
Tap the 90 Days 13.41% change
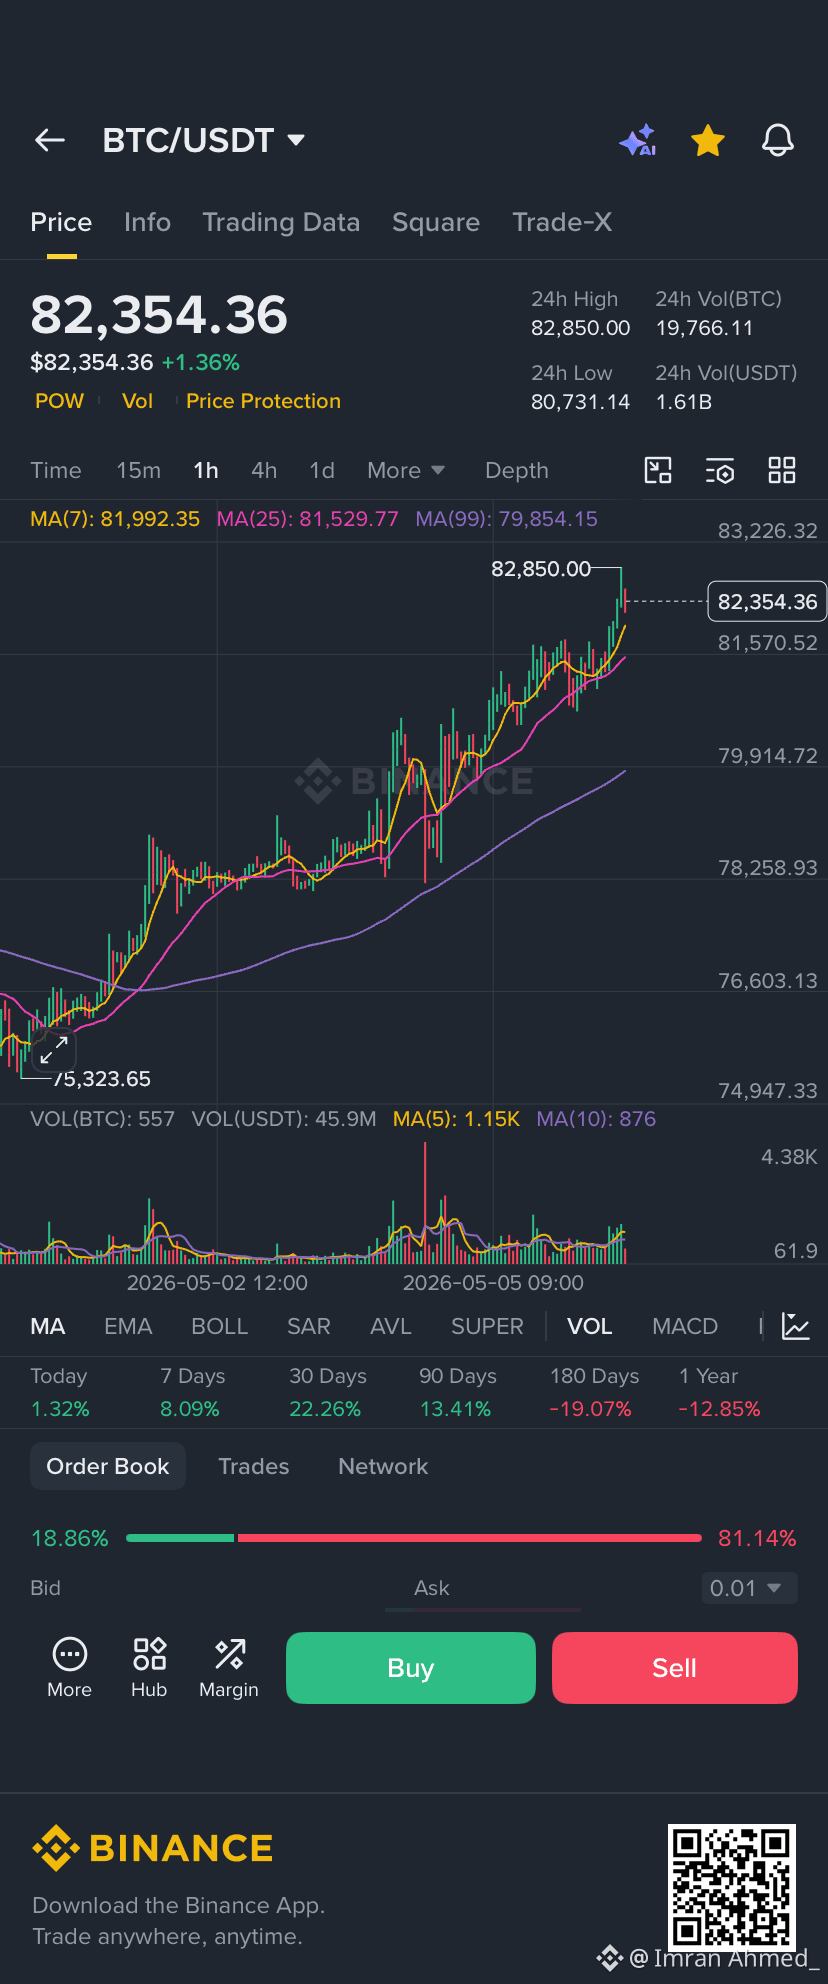point(458,1392)
